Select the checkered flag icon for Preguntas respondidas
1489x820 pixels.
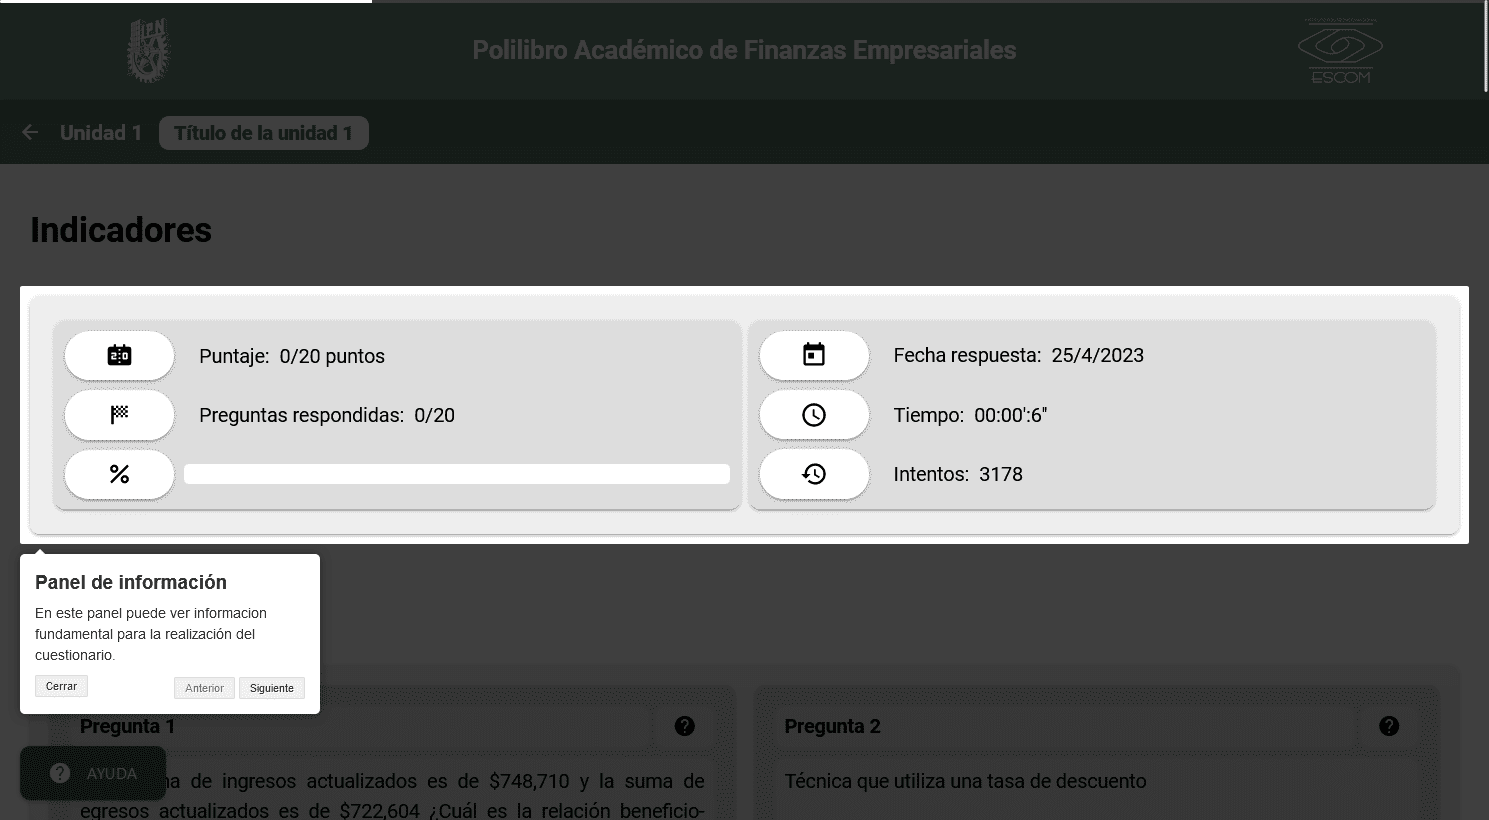point(119,414)
